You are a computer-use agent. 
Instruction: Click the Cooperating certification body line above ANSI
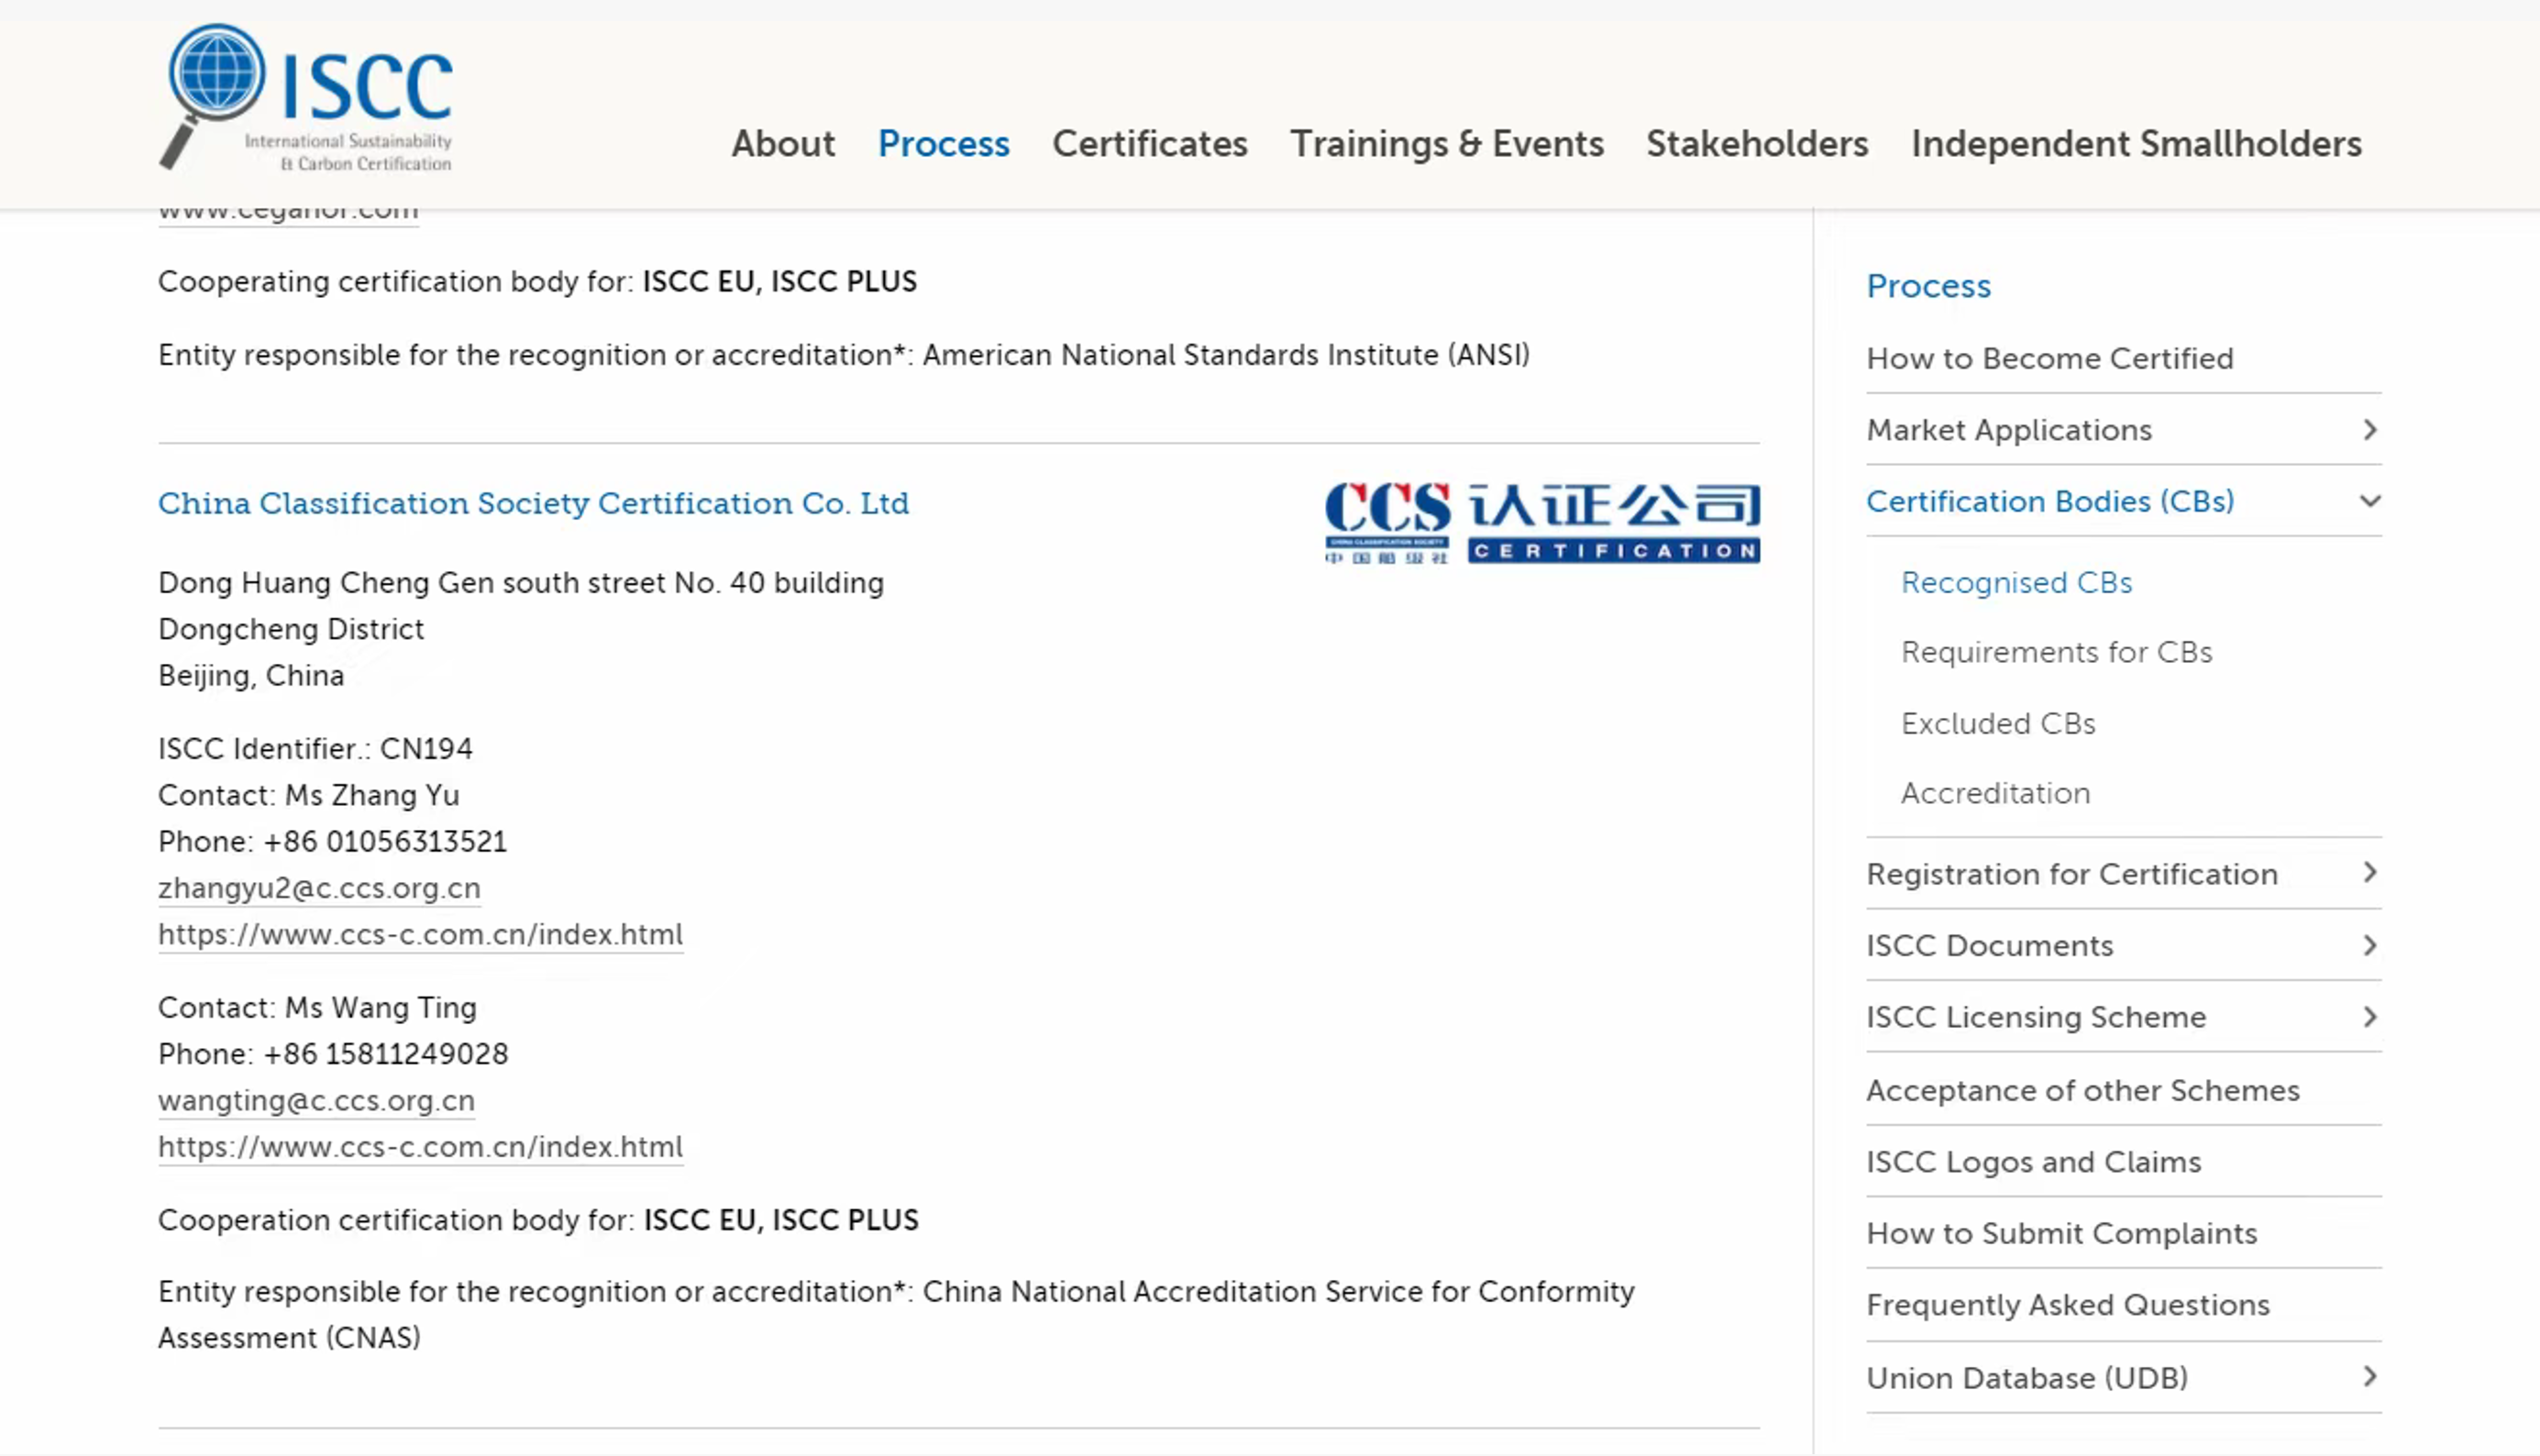coord(537,282)
